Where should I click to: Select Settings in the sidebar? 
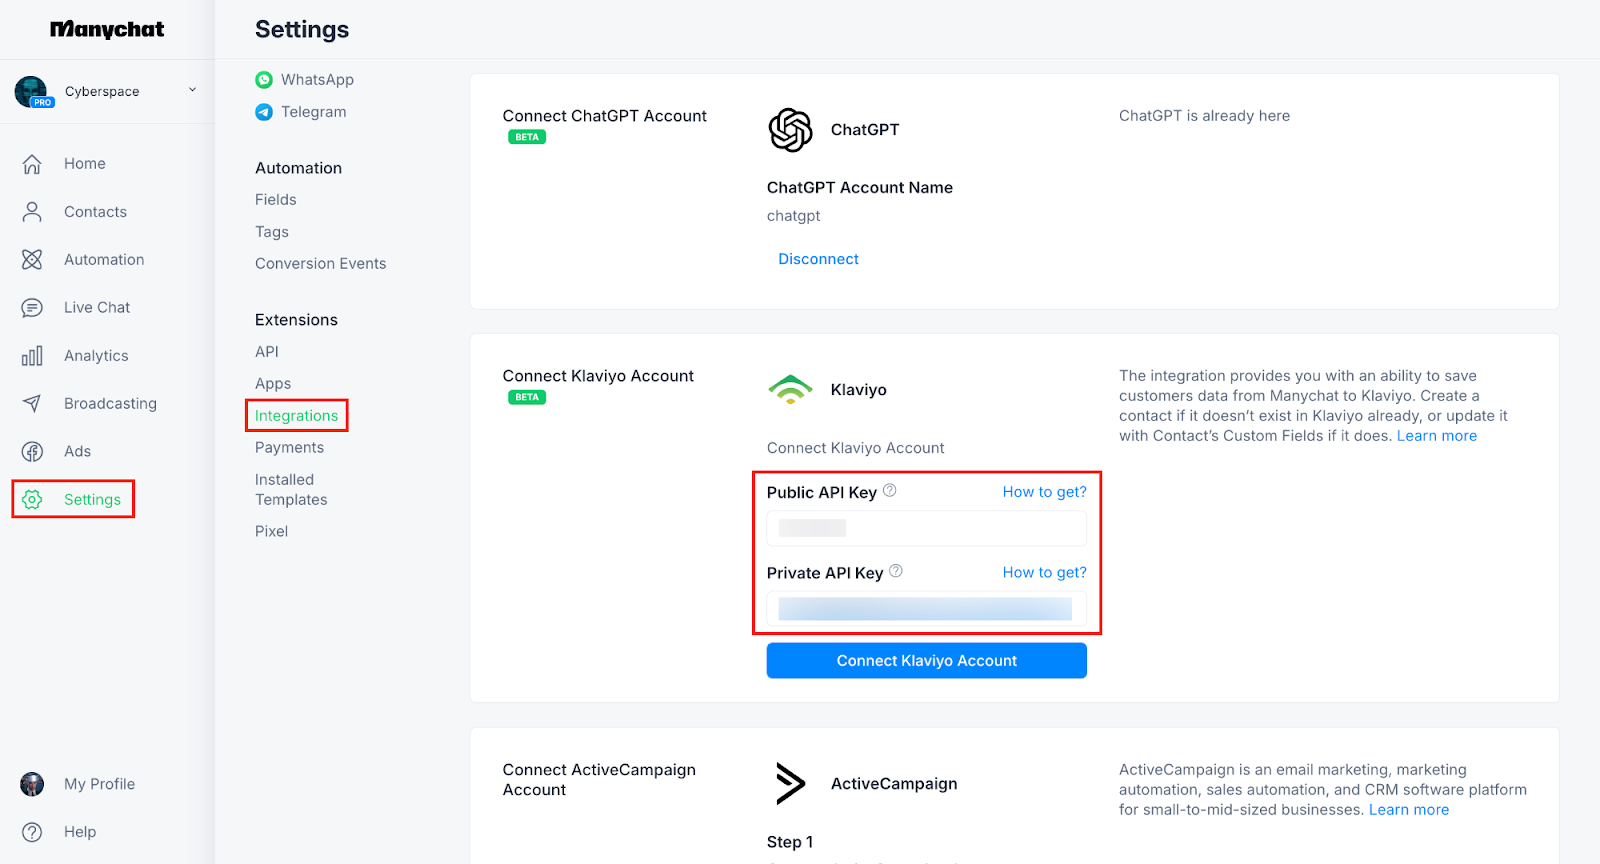[92, 499]
